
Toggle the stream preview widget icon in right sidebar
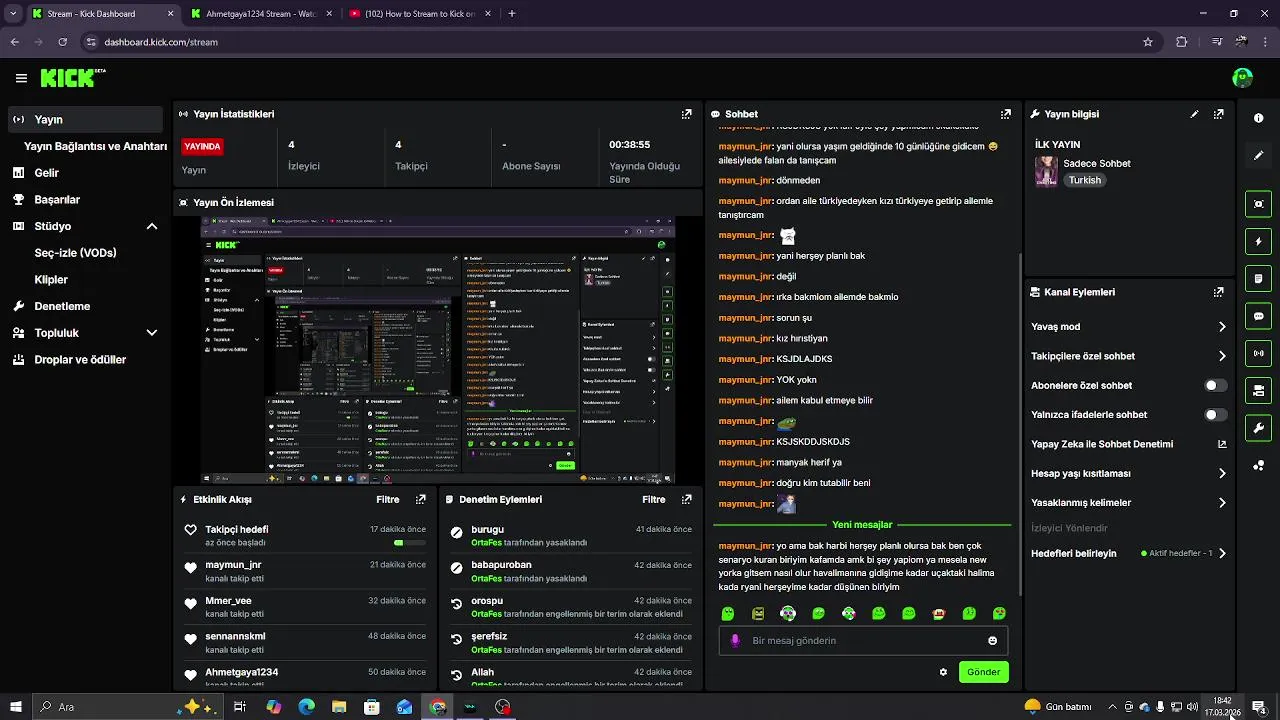coord(1258,204)
